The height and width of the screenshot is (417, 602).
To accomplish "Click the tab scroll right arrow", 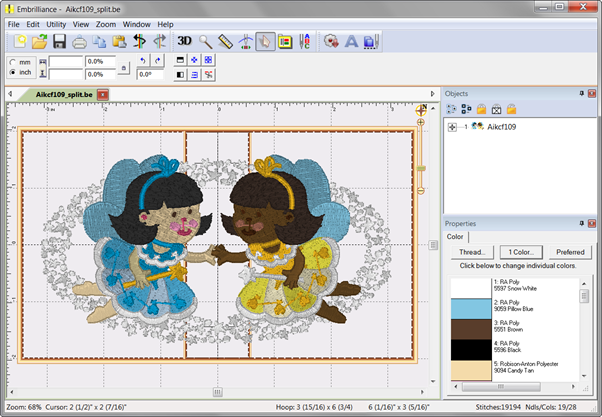I will [431, 94].
